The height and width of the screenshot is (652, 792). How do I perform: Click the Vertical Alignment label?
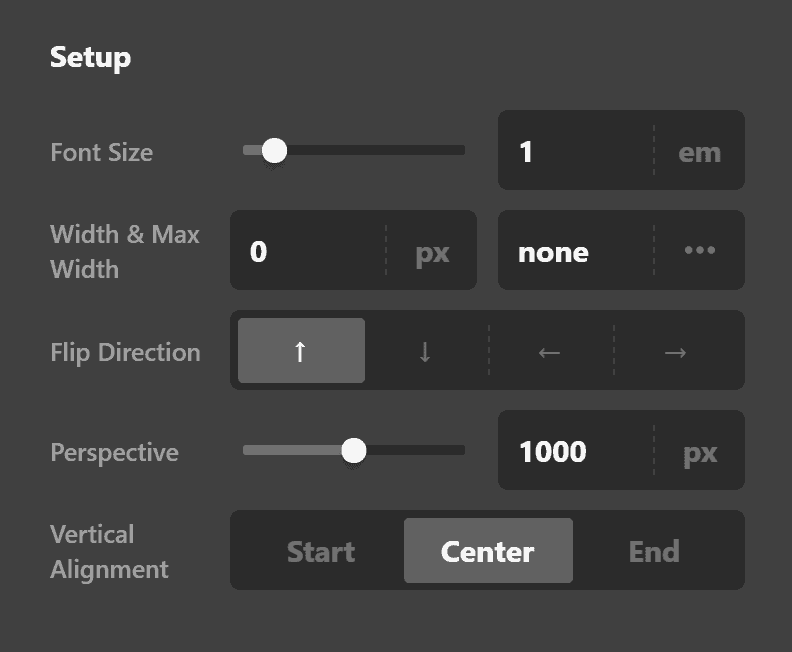109,551
